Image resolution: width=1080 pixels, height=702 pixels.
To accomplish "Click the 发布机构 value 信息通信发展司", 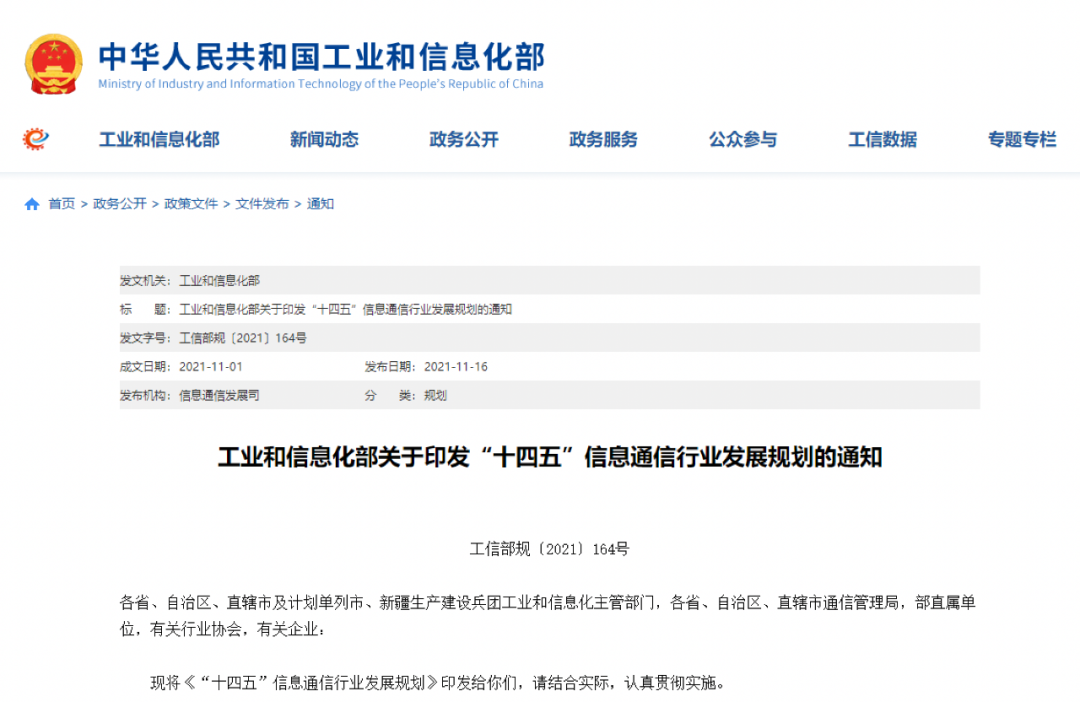I will coord(219,395).
